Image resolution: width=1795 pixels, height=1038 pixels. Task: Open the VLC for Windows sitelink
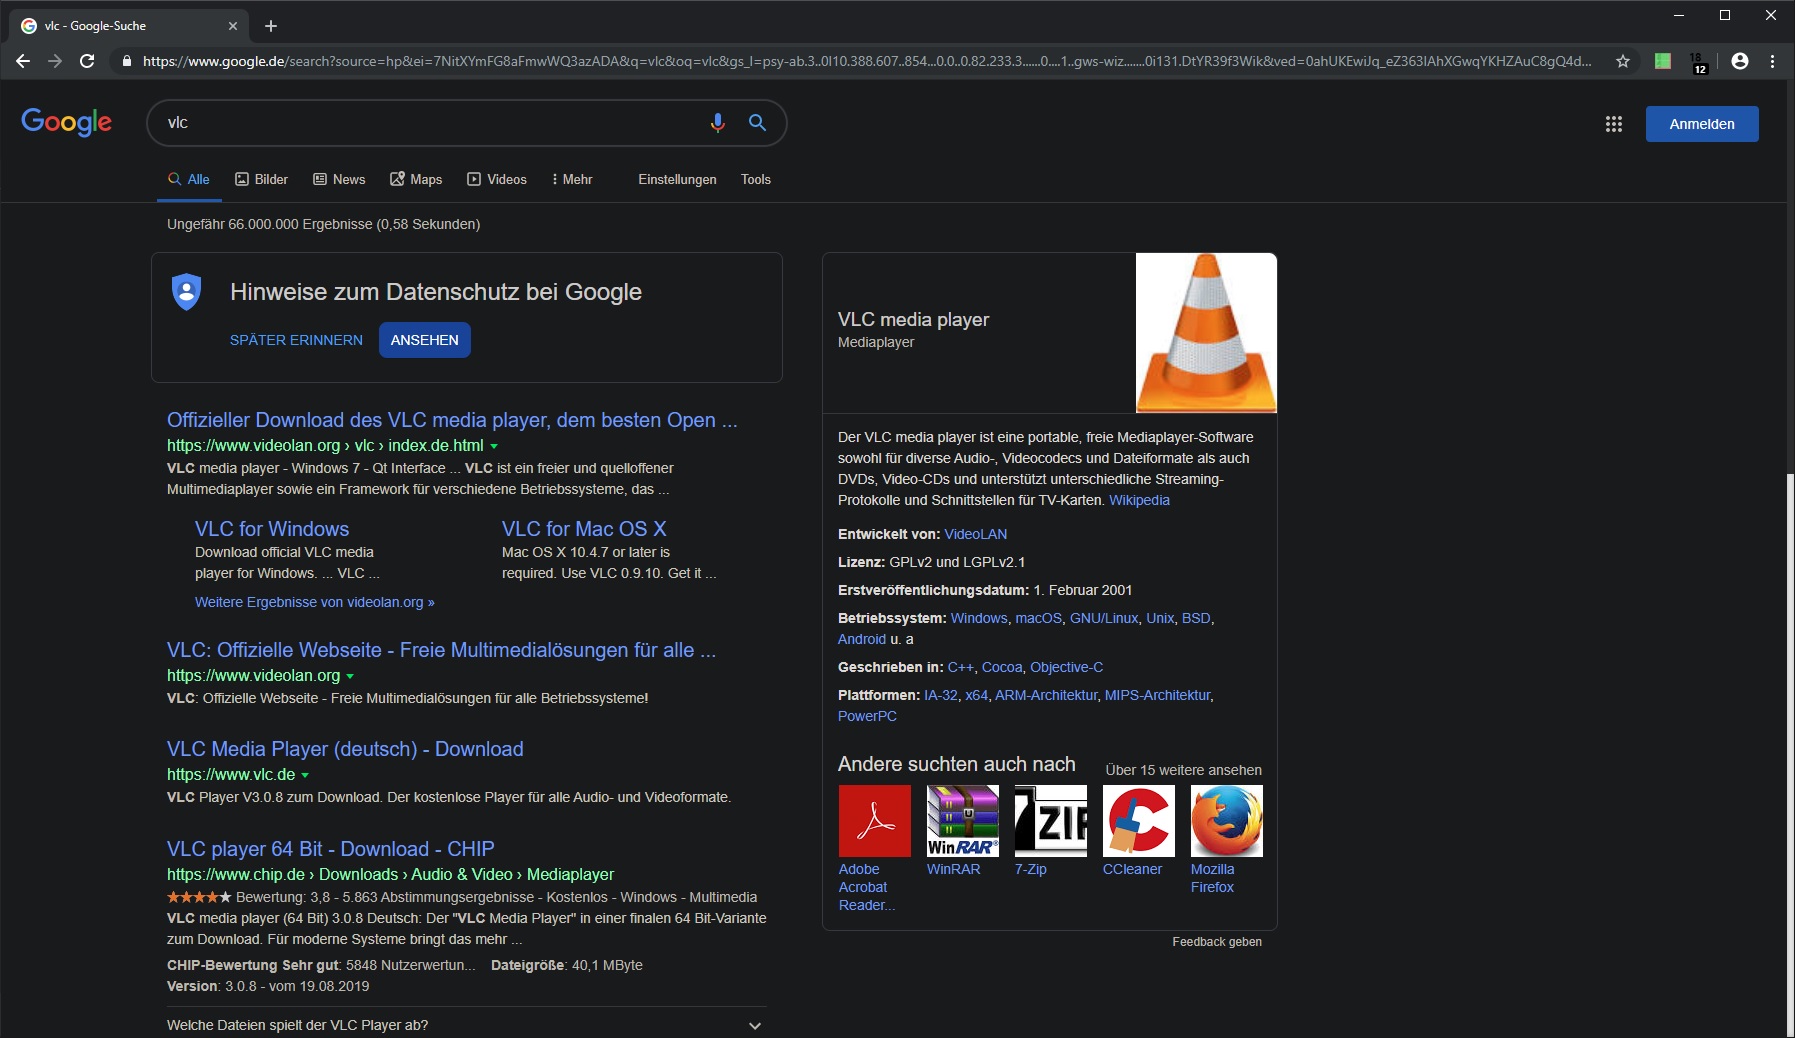tap(272, 529)
